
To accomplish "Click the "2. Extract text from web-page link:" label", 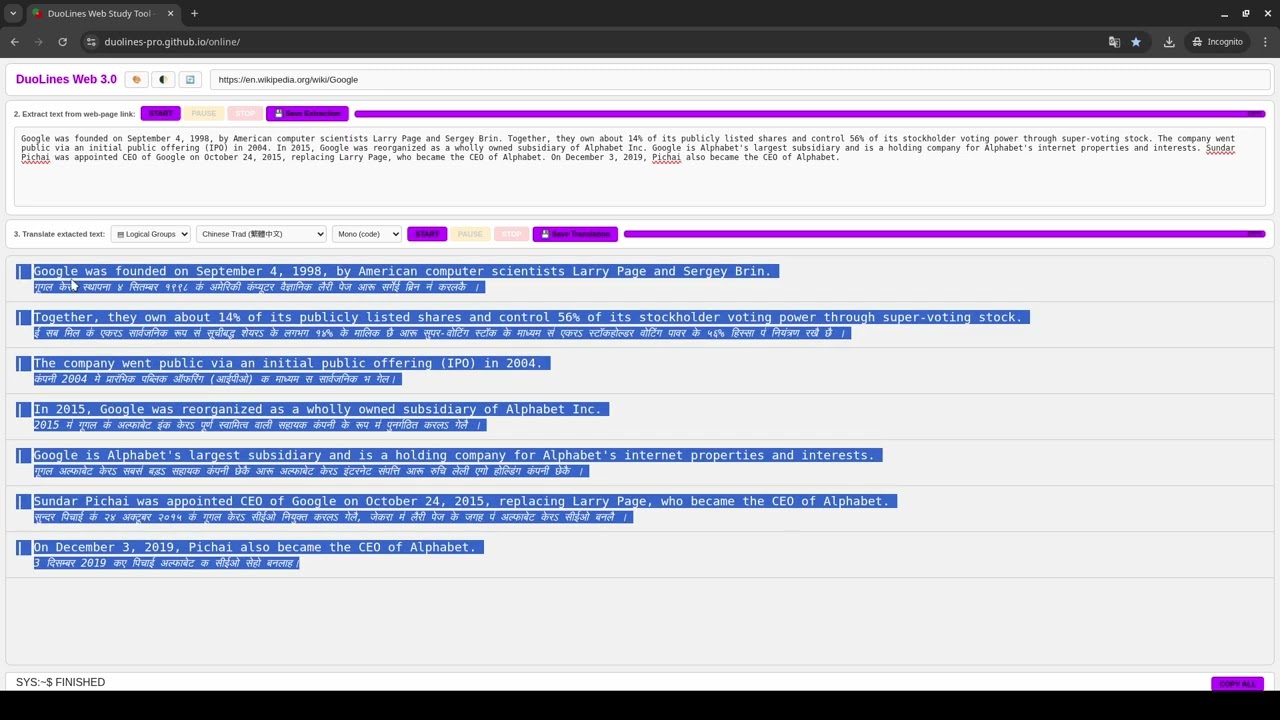I will (x=74, y=114).
